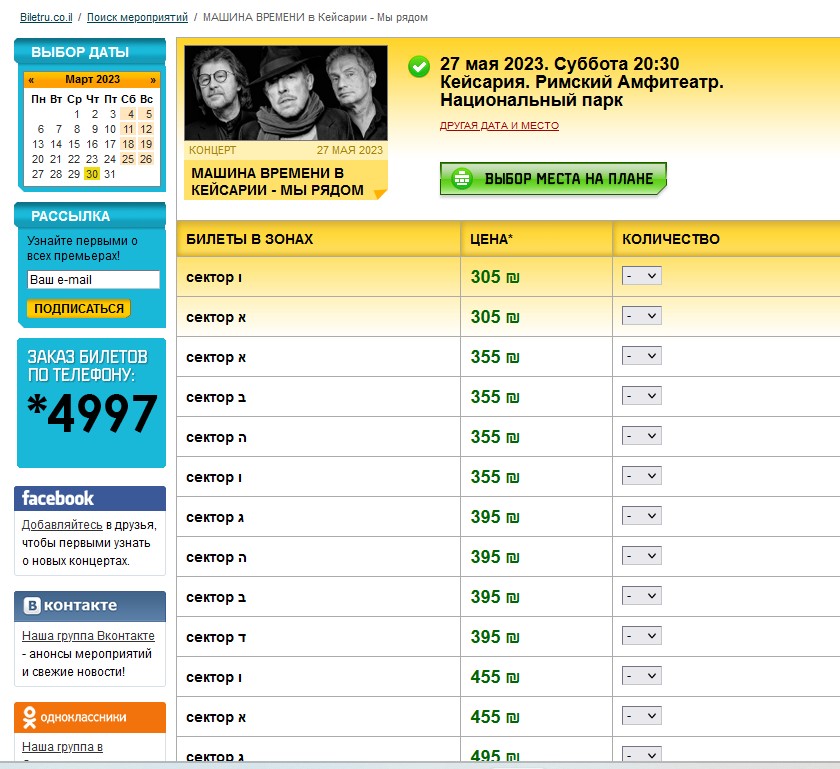Click the РАССЫЛКА panel header

(90, 216)
